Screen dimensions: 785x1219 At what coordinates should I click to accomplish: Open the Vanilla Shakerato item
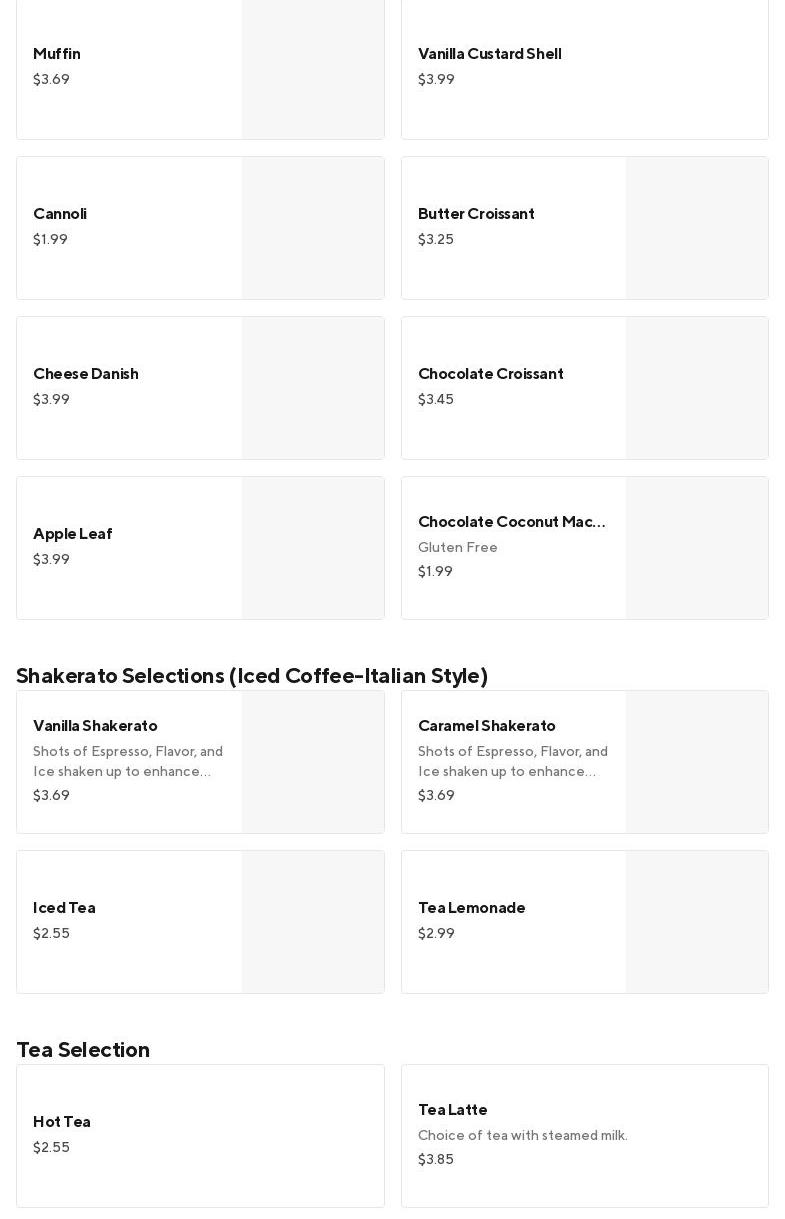[95, 726]
